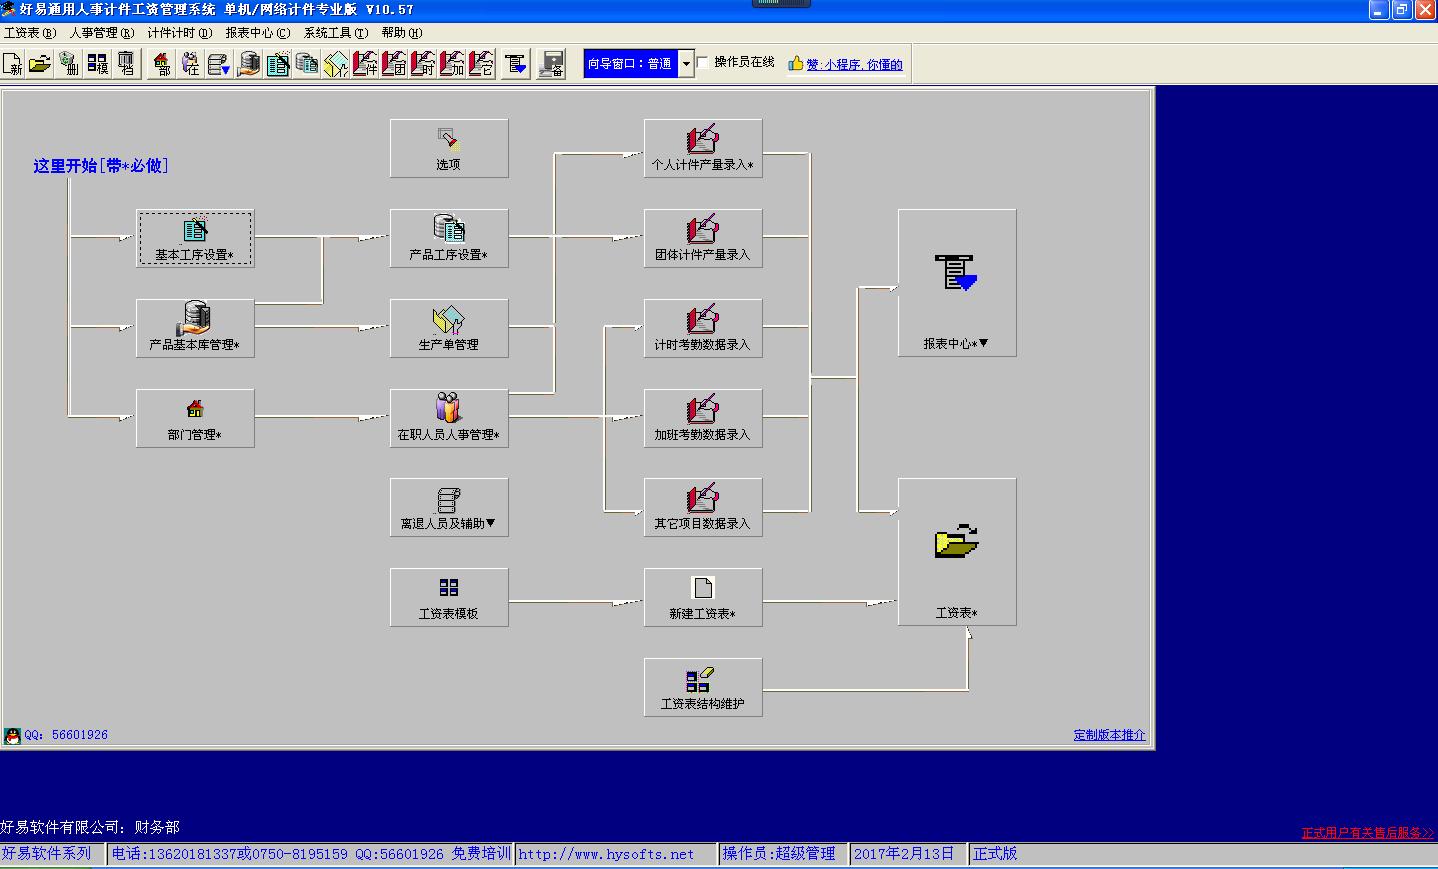Expand 离退人员及辅助 dropdown button
This screenshot has height=869, width=1438.
(x=449, y=507)
